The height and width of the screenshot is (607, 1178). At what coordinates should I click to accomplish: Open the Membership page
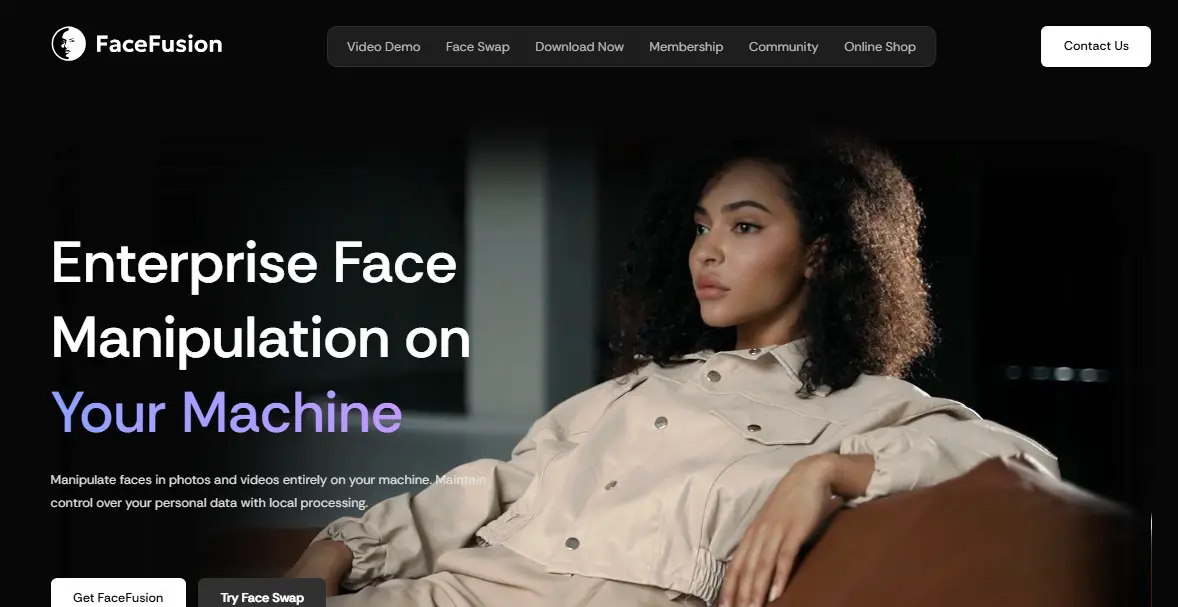pos(686,47)
